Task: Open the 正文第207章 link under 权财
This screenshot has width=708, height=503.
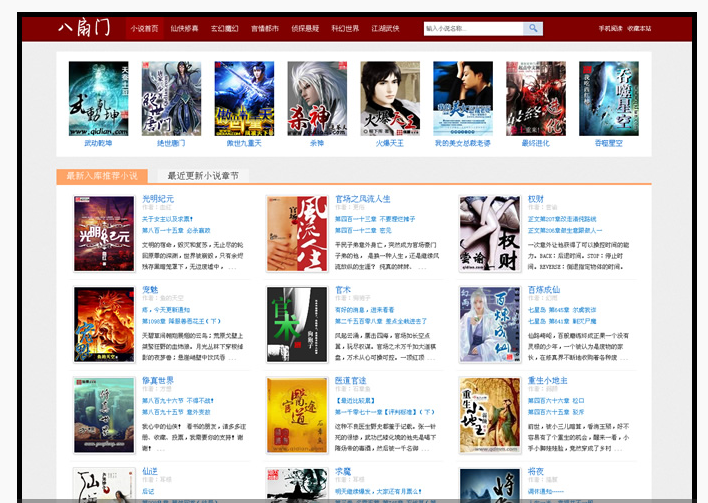Action: pos(562,219)
